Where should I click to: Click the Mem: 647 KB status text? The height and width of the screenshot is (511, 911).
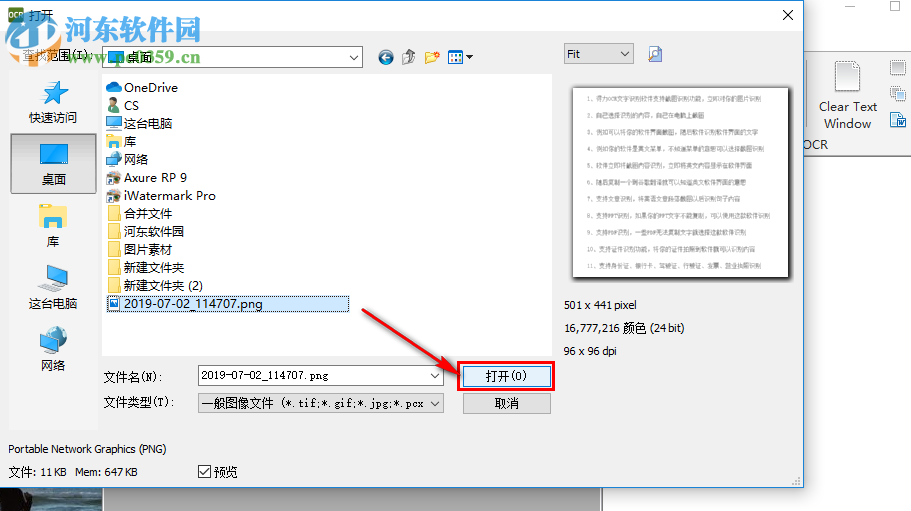[x=106, y=472]
